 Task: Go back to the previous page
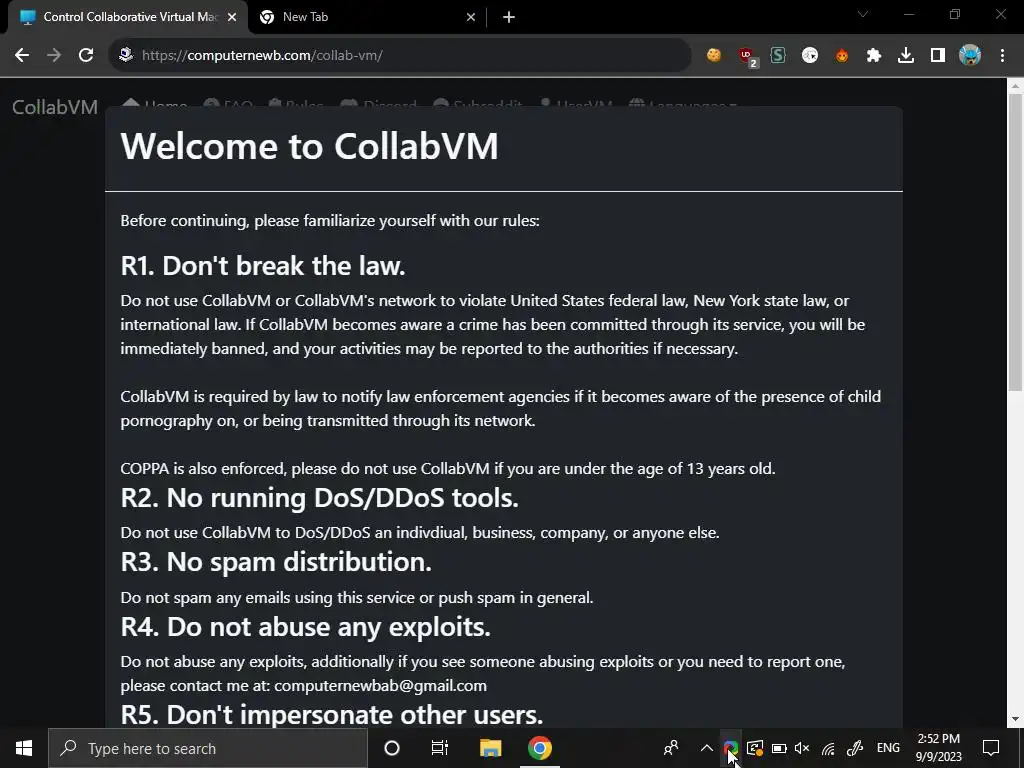(x=22, y=56)
